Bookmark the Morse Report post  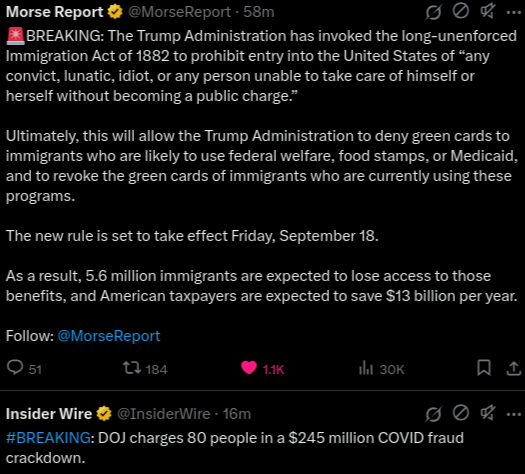[x=483, y=368]
